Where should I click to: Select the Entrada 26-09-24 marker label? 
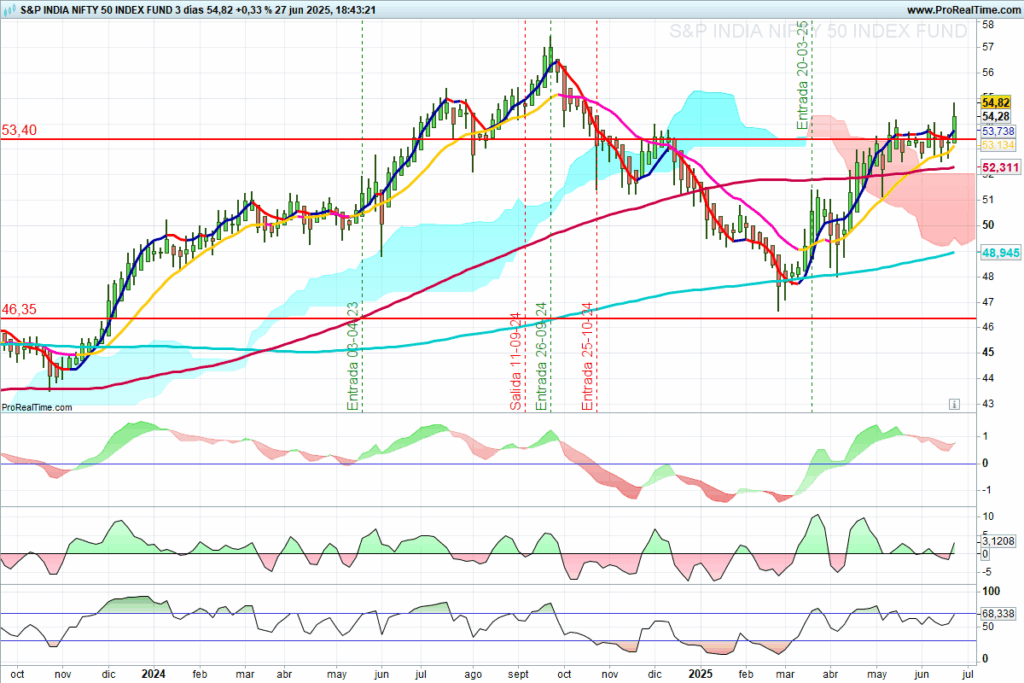click(x=541, y=357)
